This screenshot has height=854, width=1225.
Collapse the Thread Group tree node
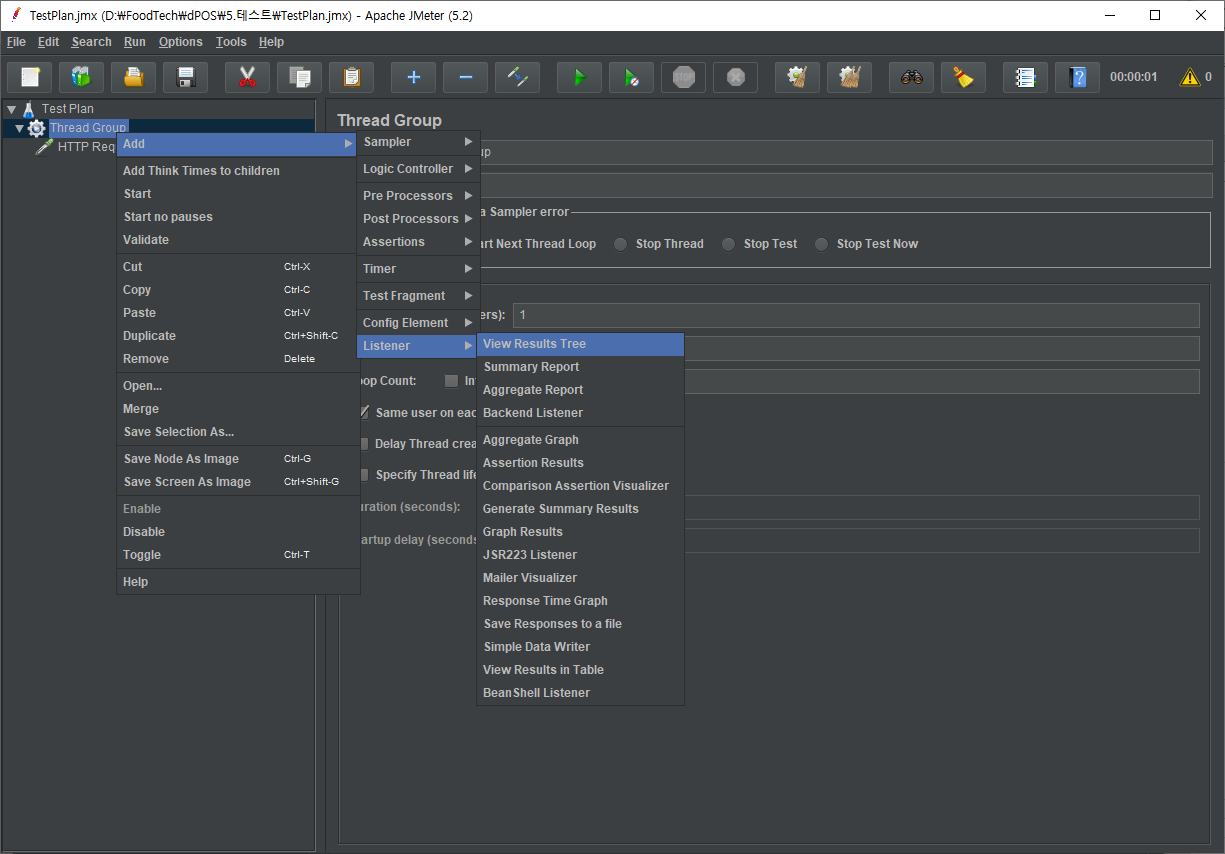pos(19,128)
